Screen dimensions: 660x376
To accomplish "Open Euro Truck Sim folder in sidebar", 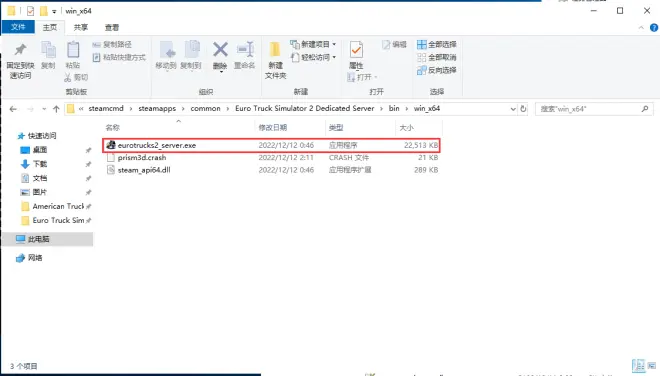I will (x=53, y=220).
